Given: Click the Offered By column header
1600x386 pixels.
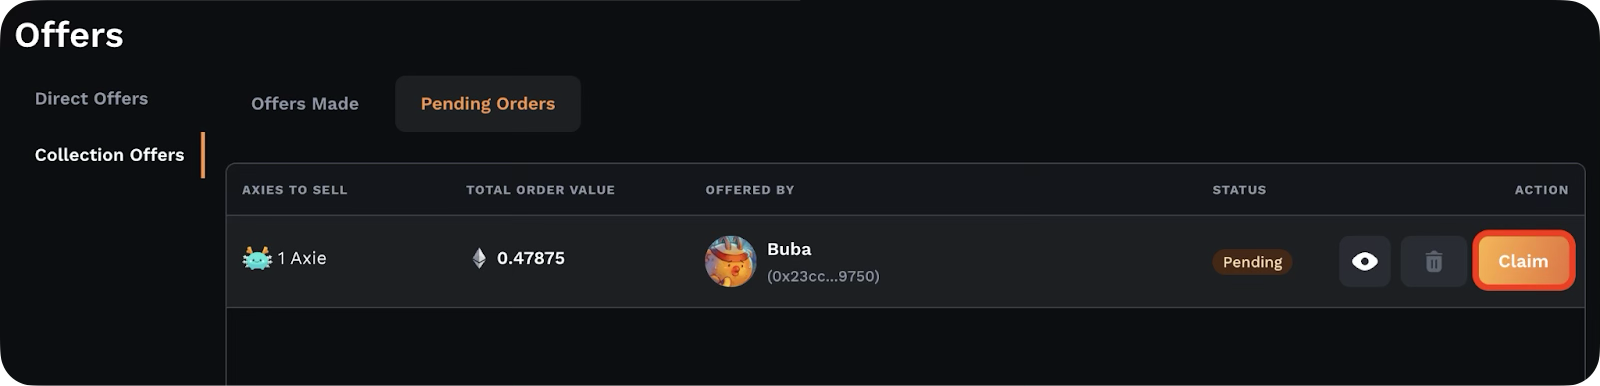Looking at the screenshot, I should 750,190.
